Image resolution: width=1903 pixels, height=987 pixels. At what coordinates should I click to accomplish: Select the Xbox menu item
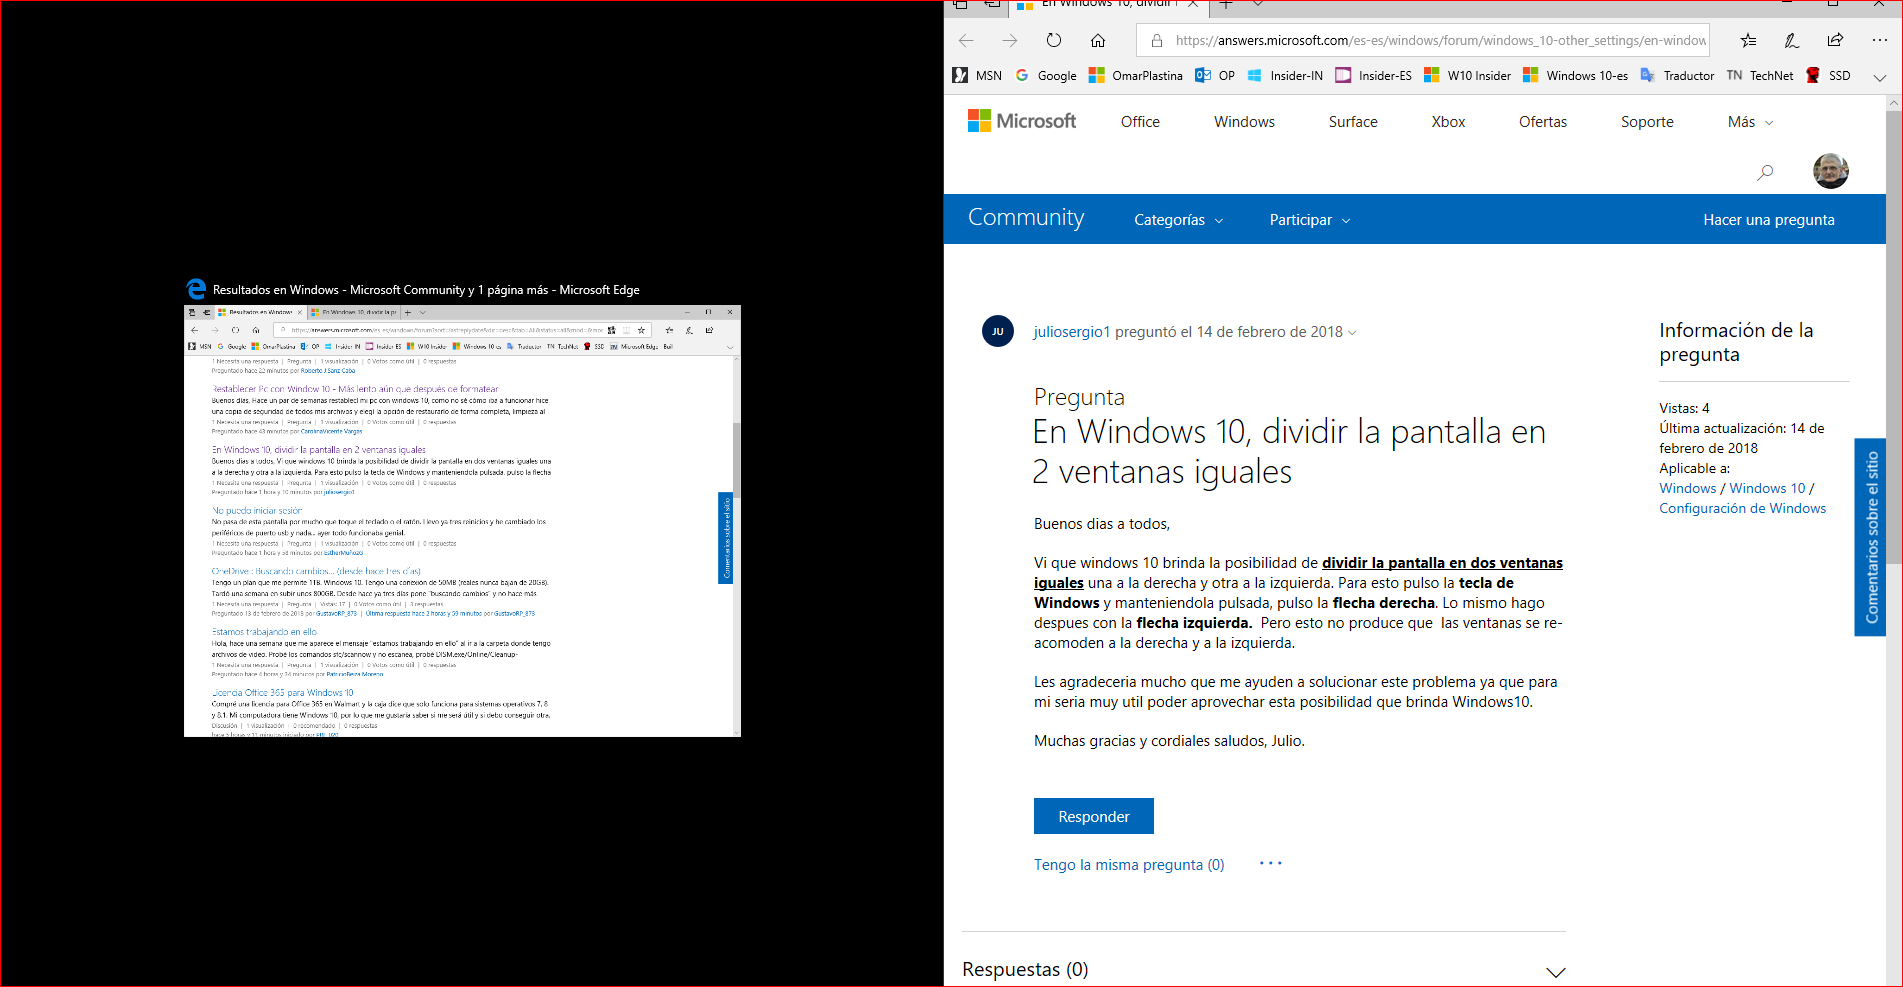(x=1448, y=122)
